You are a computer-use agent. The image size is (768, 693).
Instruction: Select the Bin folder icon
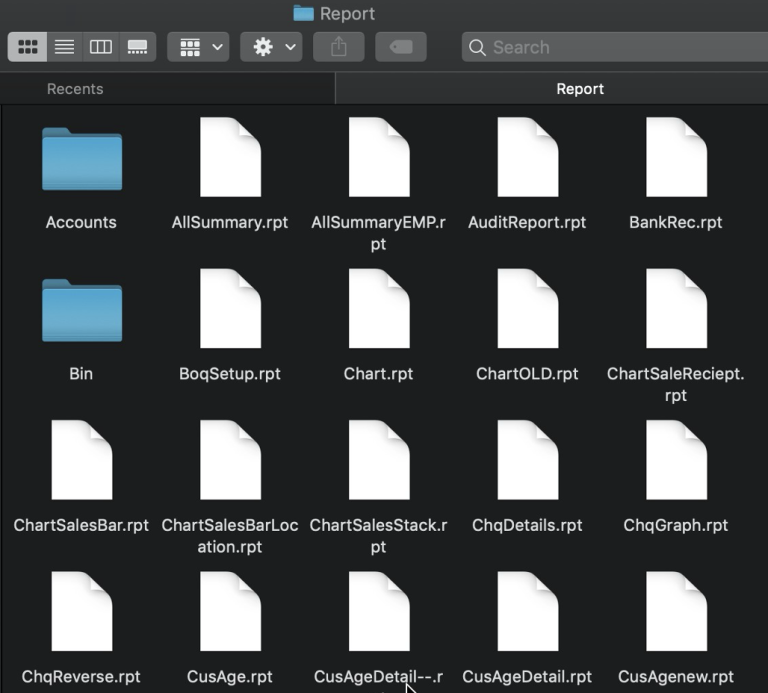point(82,310)
